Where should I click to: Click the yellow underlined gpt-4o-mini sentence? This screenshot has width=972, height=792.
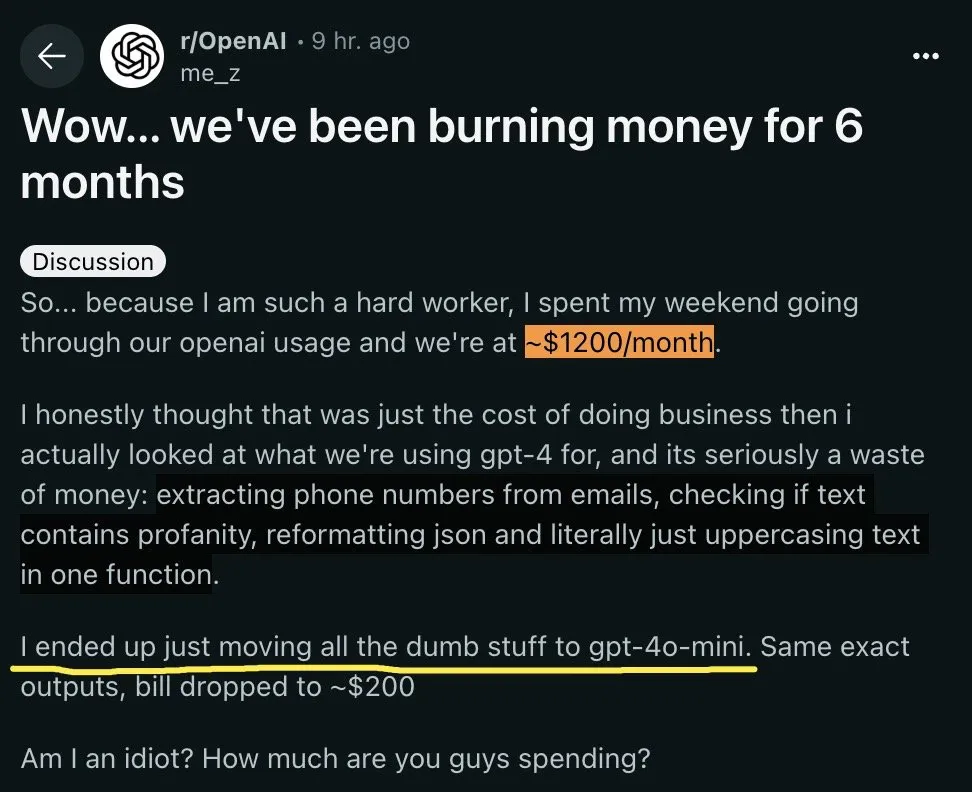tap(386, 647)
